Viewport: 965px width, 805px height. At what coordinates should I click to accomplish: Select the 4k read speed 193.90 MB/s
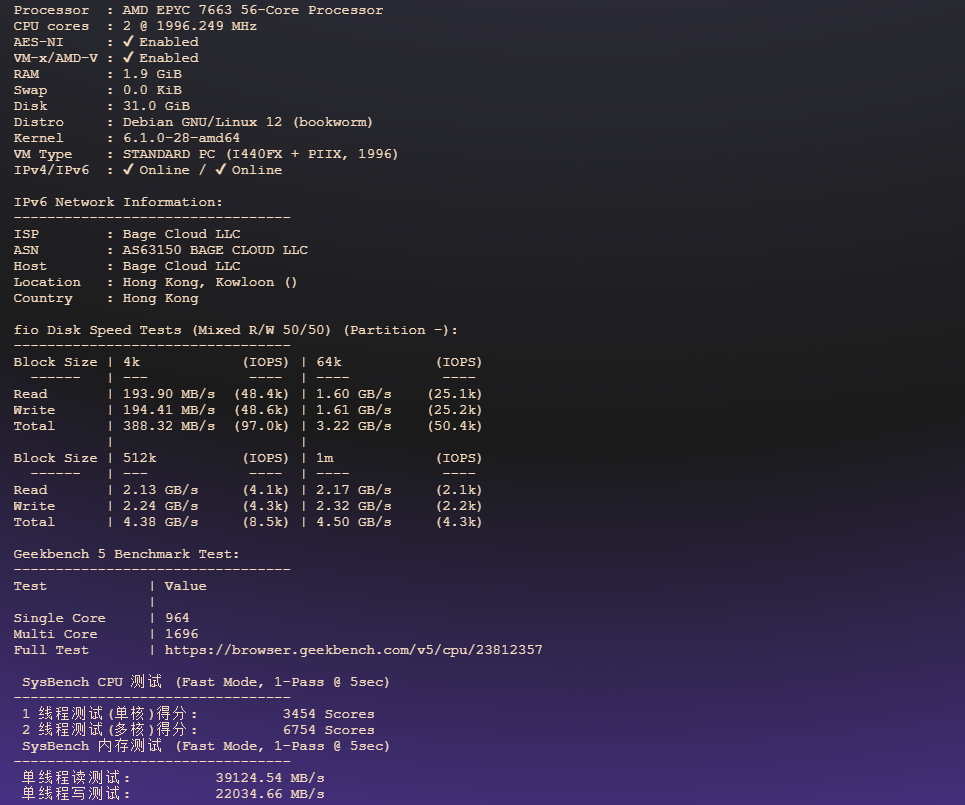click(168, 394)
